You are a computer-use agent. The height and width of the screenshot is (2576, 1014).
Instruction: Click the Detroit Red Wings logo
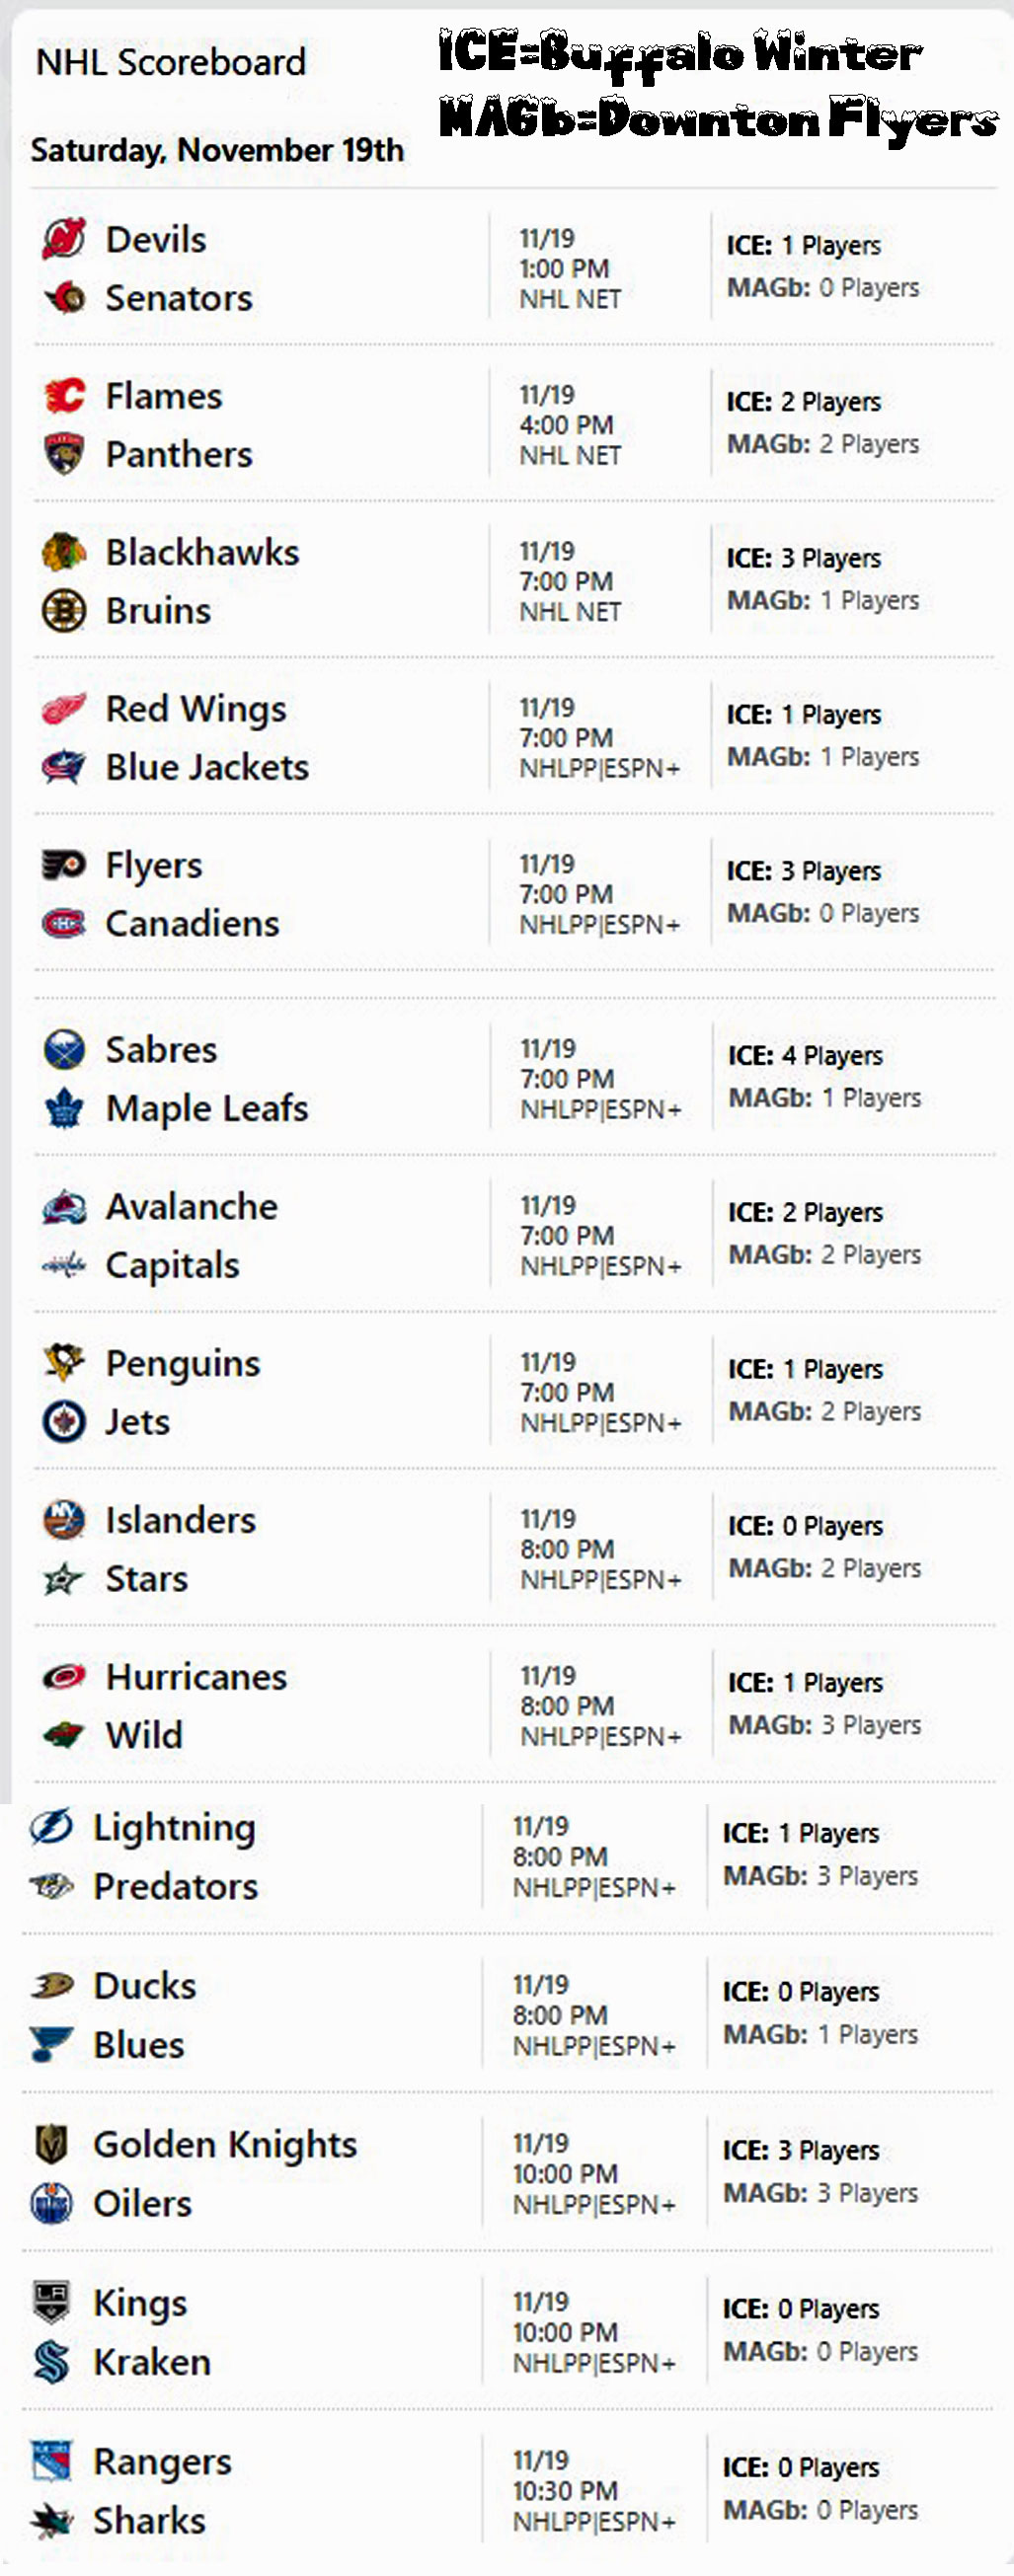coord(64,709)
